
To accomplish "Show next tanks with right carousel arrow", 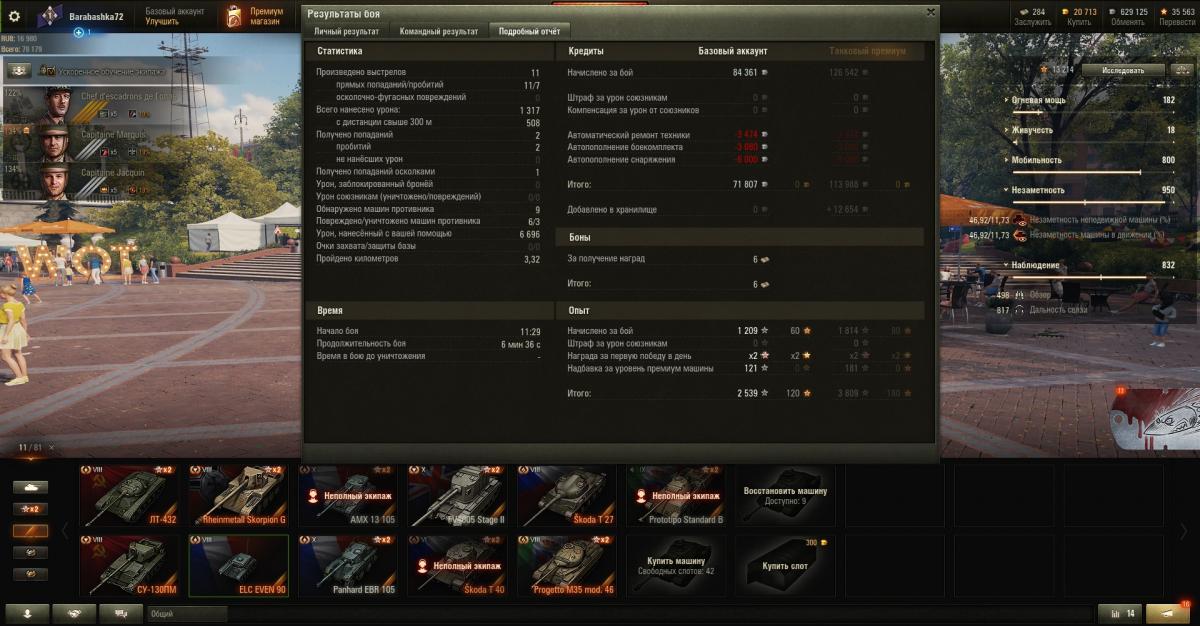I will [1184, 530].
